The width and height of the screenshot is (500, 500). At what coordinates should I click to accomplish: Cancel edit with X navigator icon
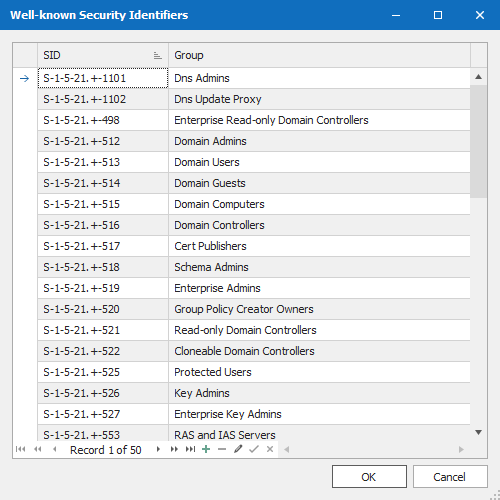coord(270,449)
